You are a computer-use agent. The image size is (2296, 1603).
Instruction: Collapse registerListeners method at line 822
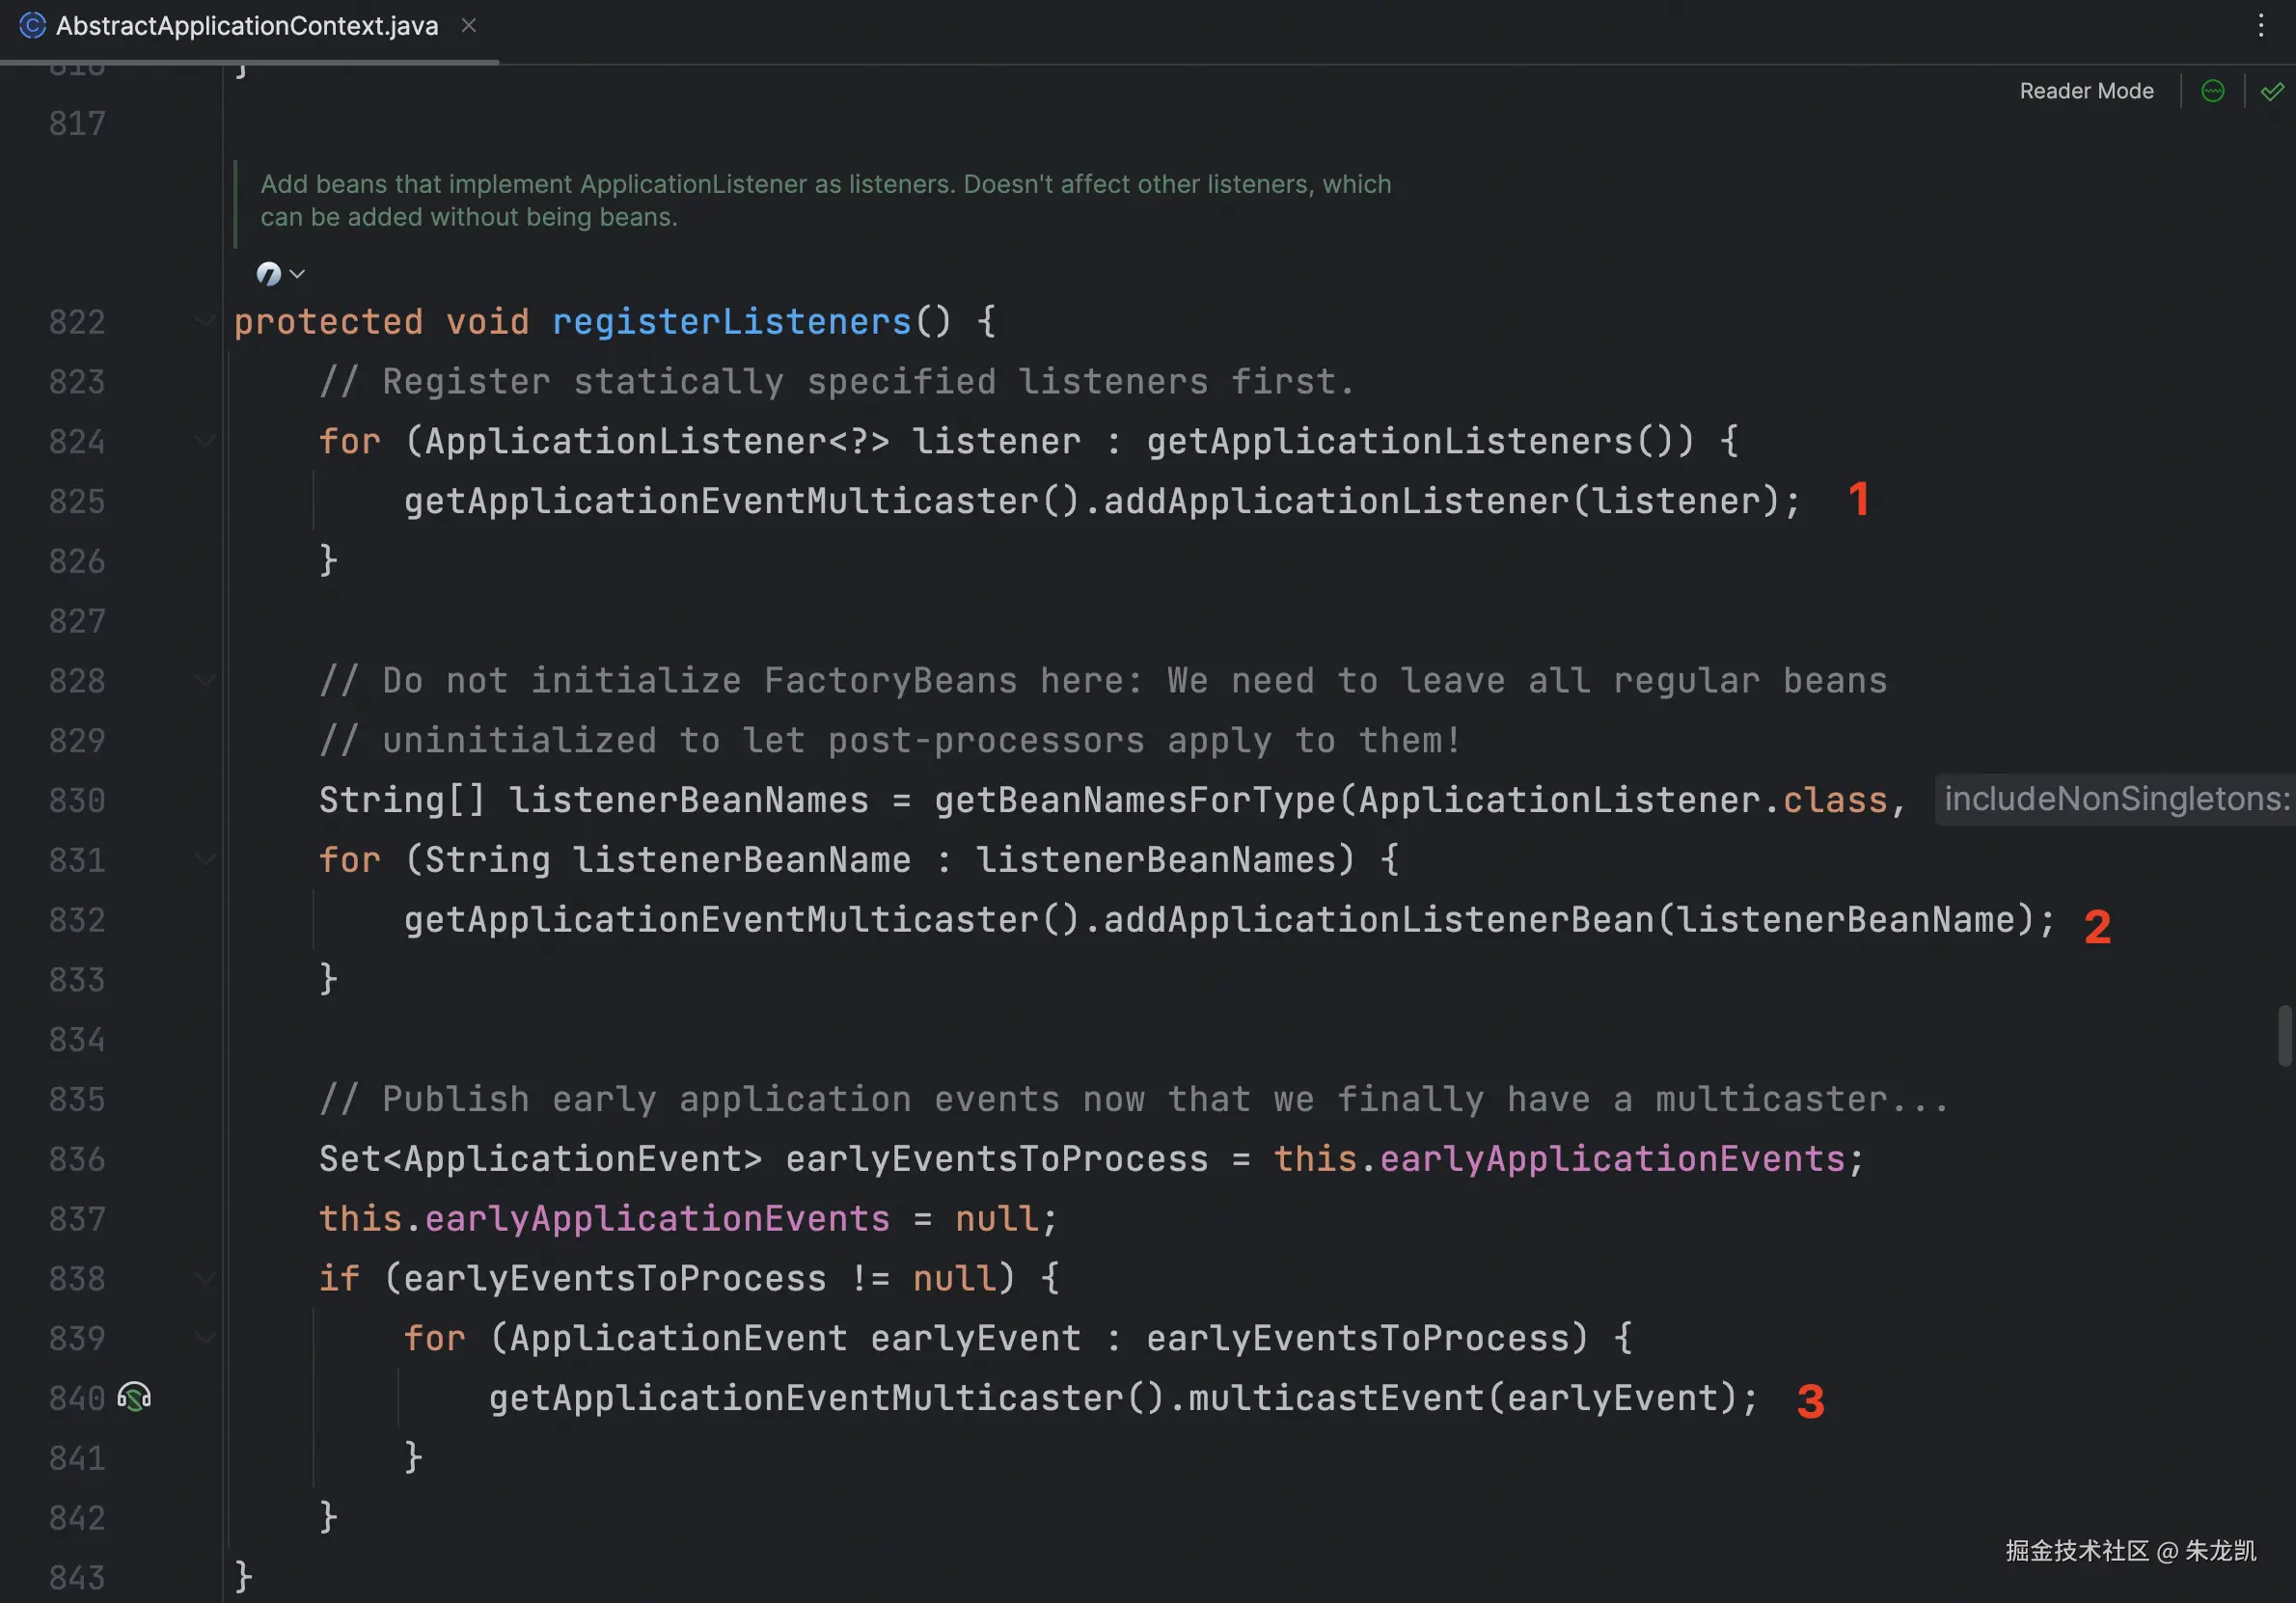[x=205, y=321]
